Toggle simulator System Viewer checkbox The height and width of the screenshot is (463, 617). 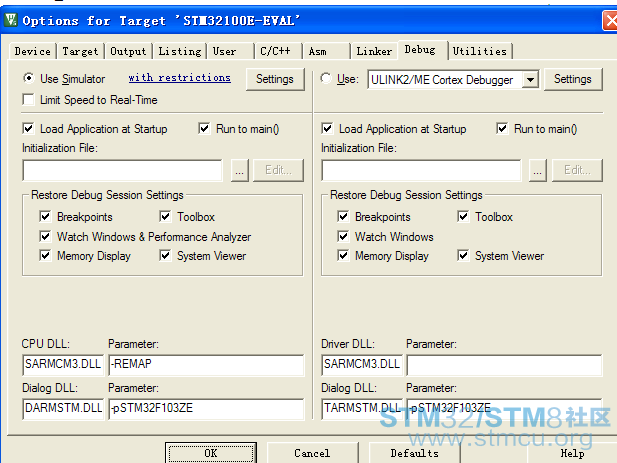click(165, 256)
